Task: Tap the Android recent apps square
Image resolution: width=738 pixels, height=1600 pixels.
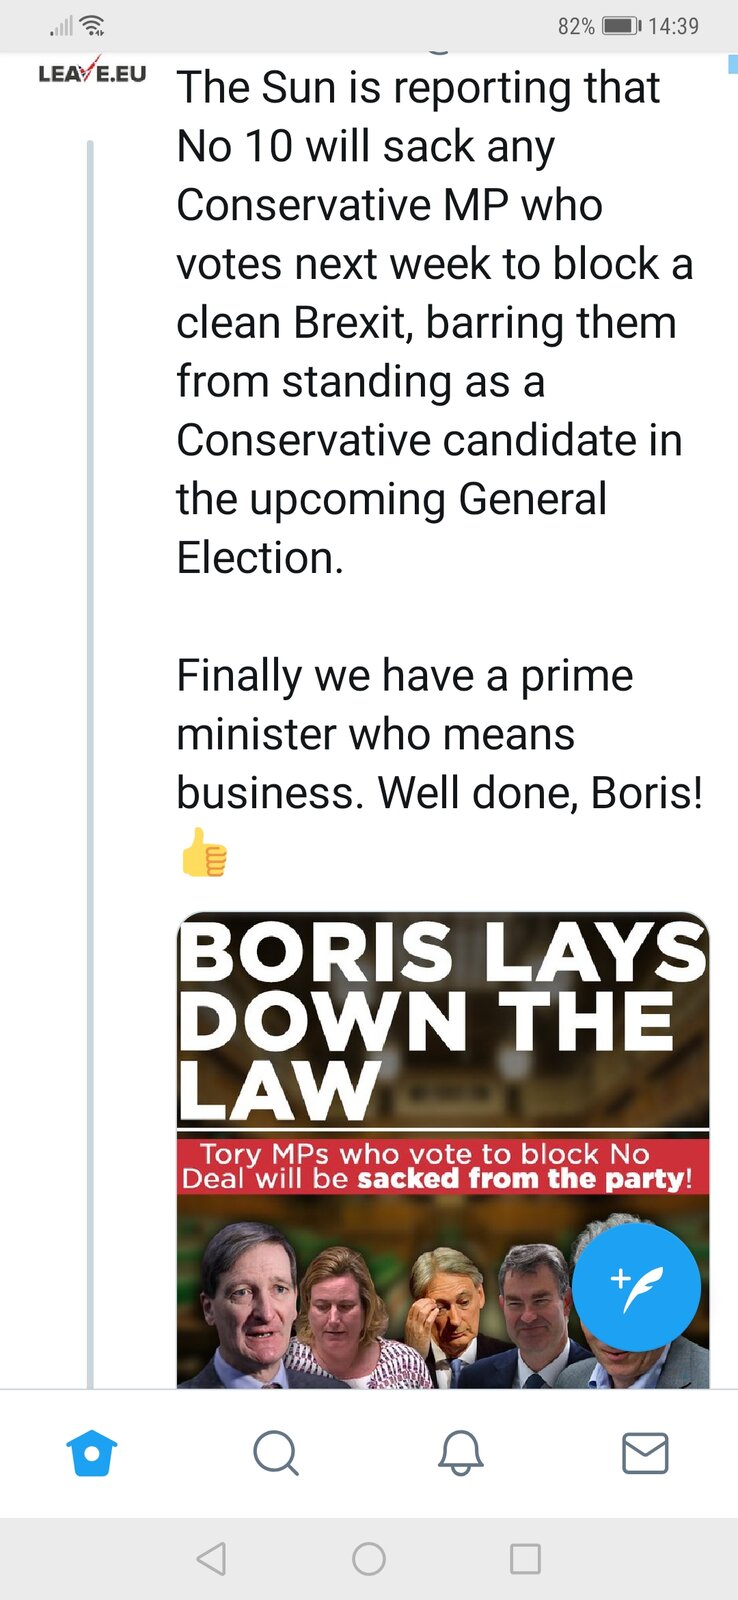Action: tap(525, 1558)
